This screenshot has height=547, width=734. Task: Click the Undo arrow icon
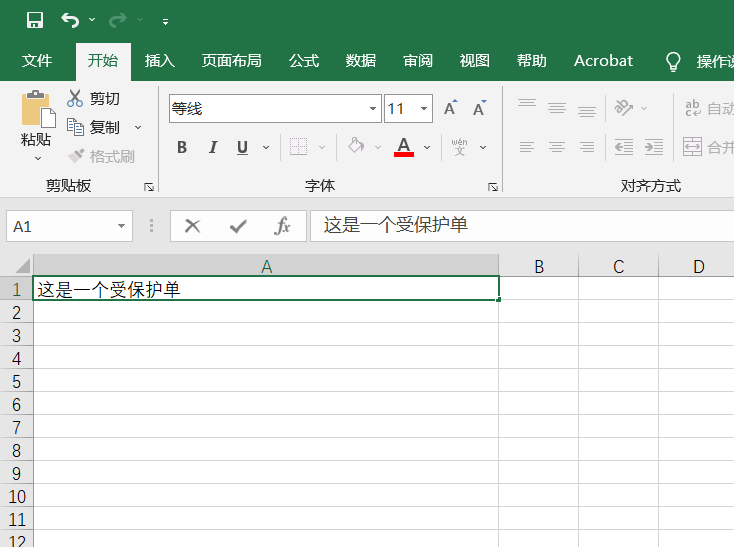click(x=69, y=20)
